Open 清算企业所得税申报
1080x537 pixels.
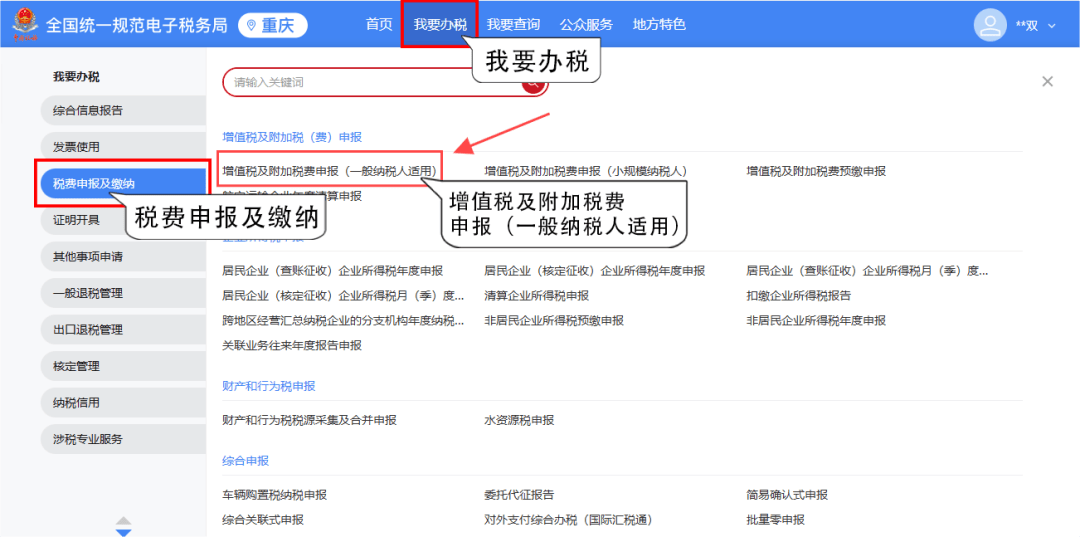(x=537, y=295)
